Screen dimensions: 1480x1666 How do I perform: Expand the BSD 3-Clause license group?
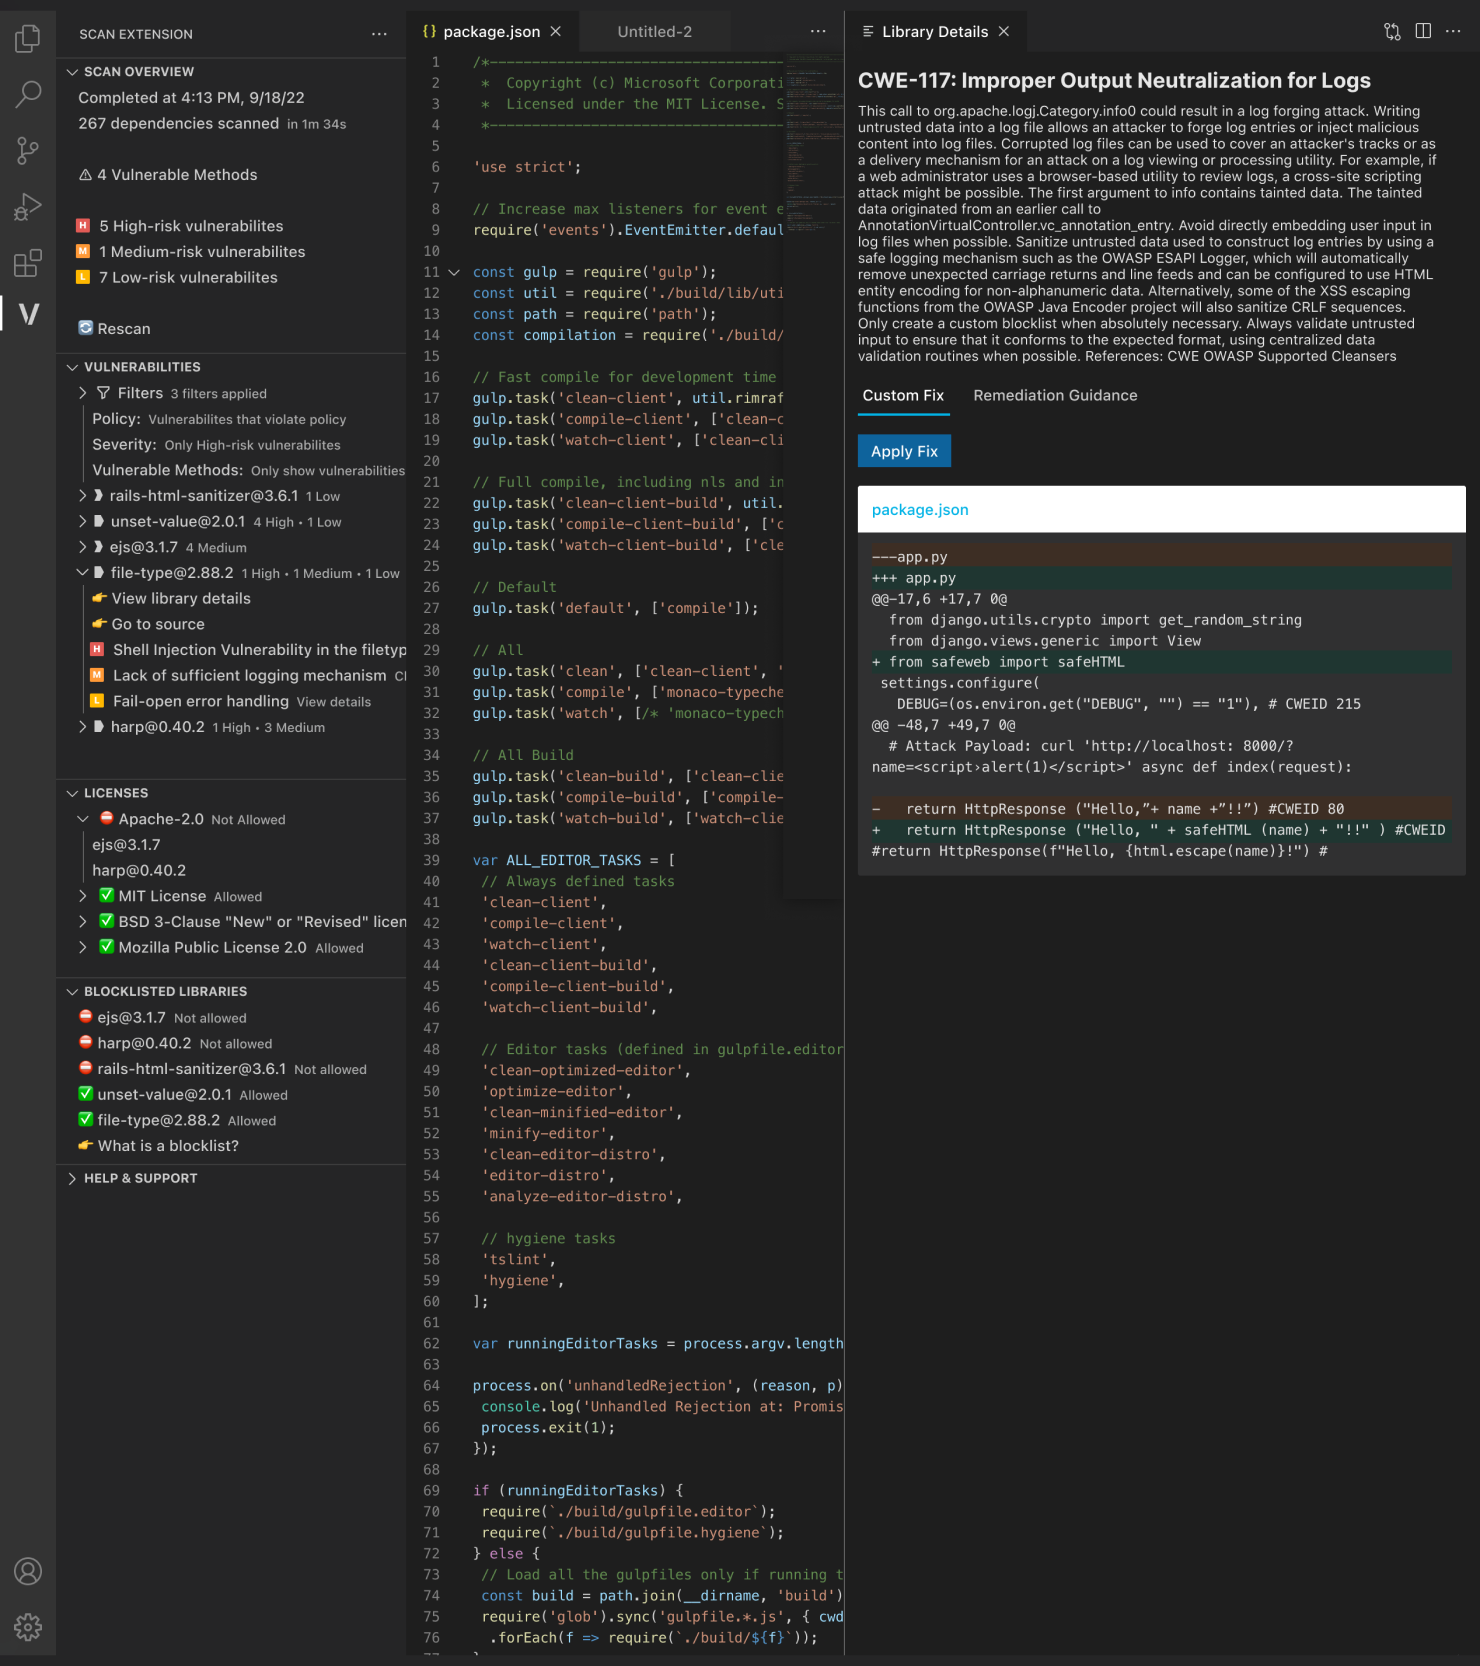point(83,921)
